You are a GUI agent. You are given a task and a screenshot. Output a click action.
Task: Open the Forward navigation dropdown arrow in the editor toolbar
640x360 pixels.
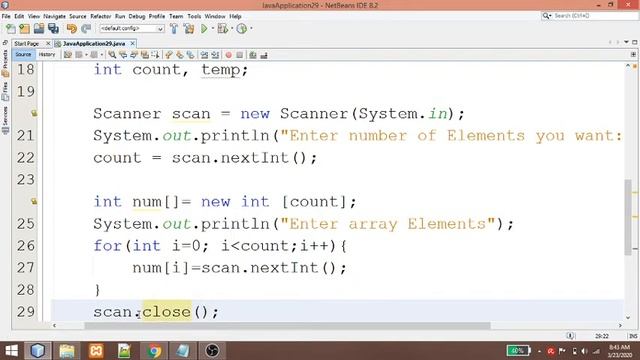click(x=102, y=55)
